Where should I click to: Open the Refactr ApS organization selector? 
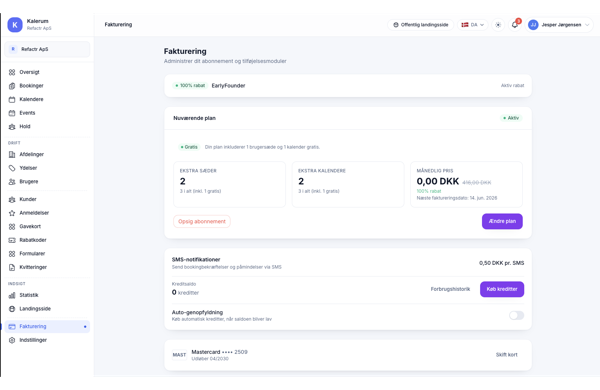(47, 49)
